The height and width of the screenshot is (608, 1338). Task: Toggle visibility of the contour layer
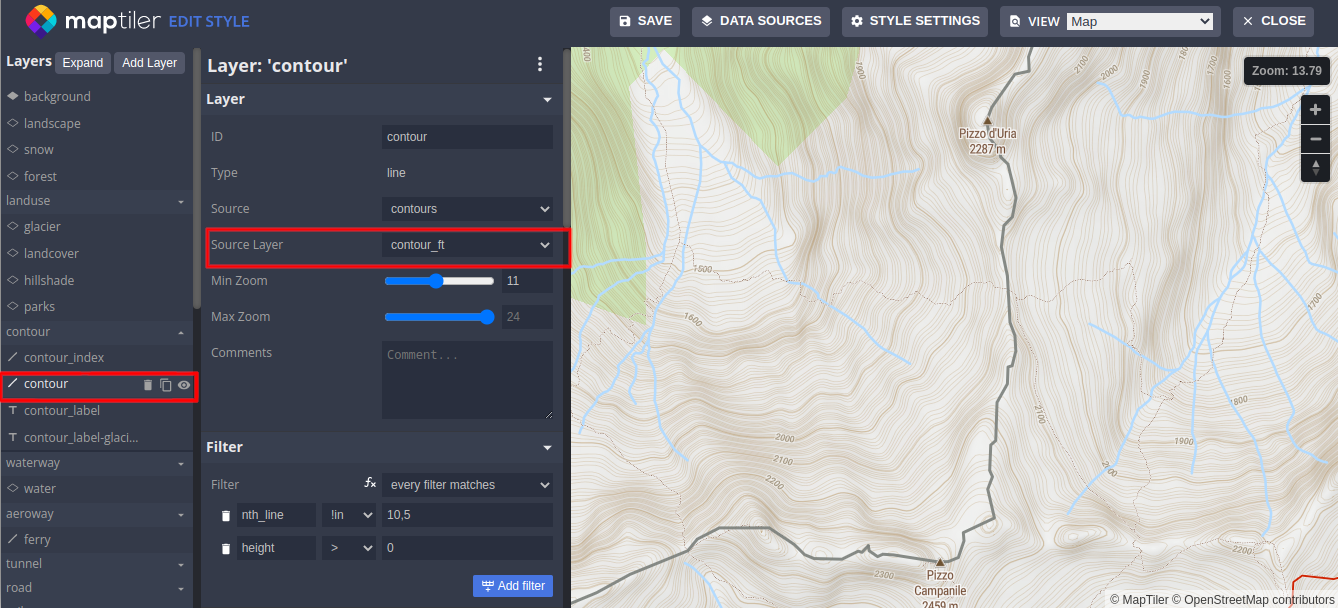(184, 385)
